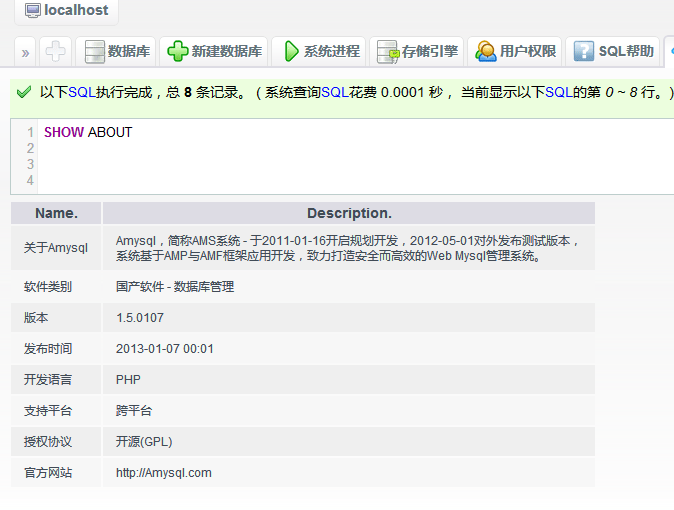Expand the toolbar with the » arrow
The height and width of the screenshot is (510, 674).
click(25, 51)
